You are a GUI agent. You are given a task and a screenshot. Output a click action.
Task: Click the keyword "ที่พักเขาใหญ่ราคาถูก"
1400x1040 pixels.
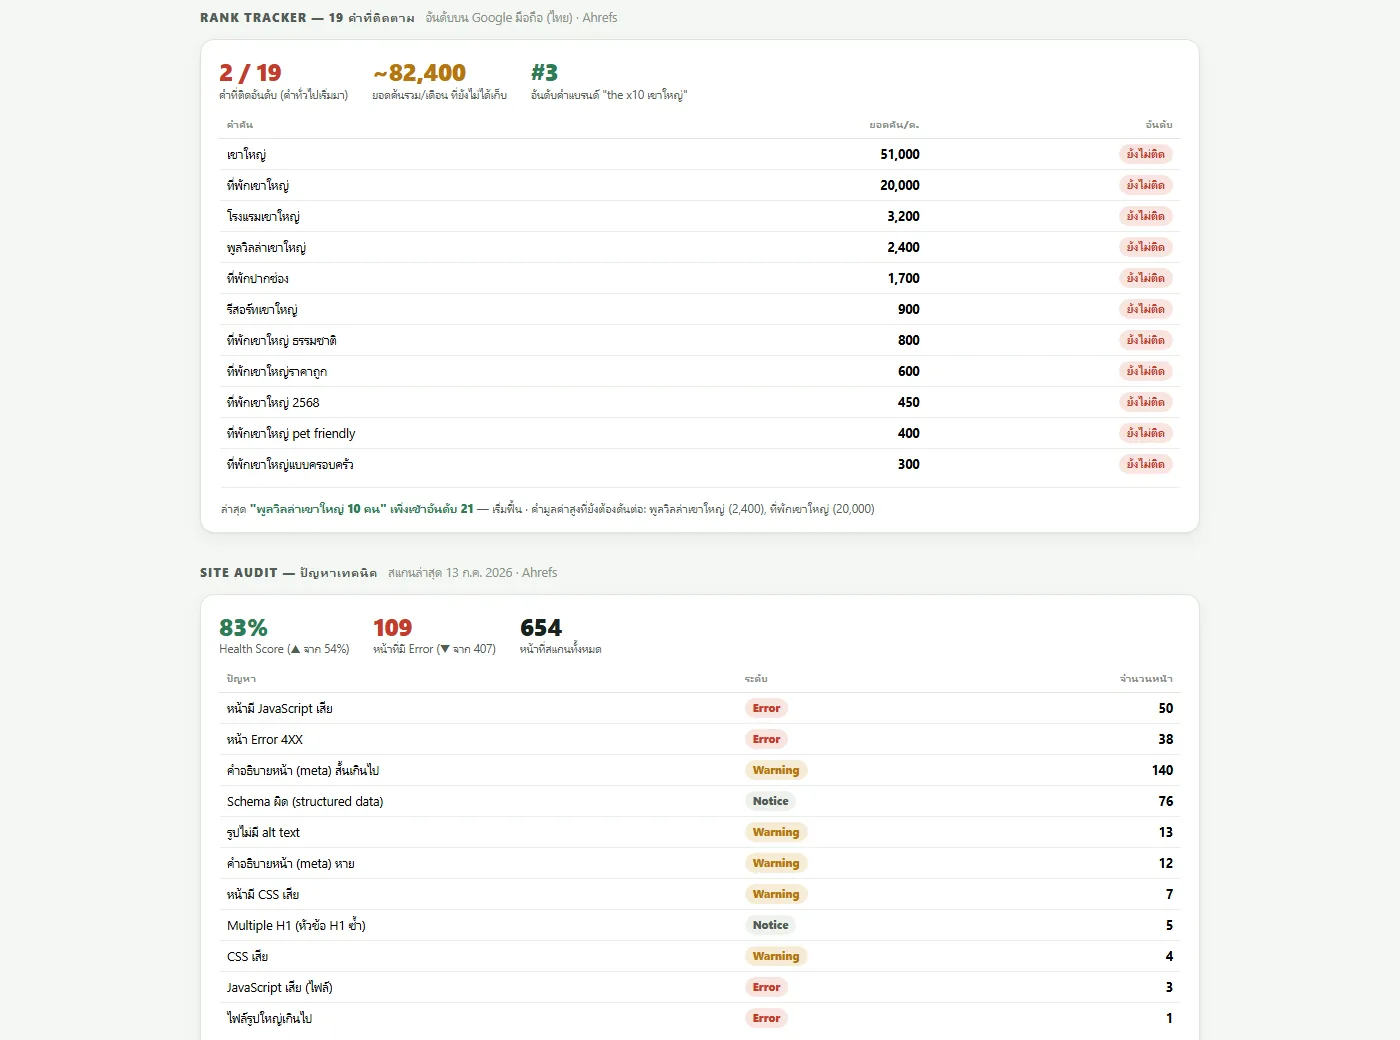[277, 371]
